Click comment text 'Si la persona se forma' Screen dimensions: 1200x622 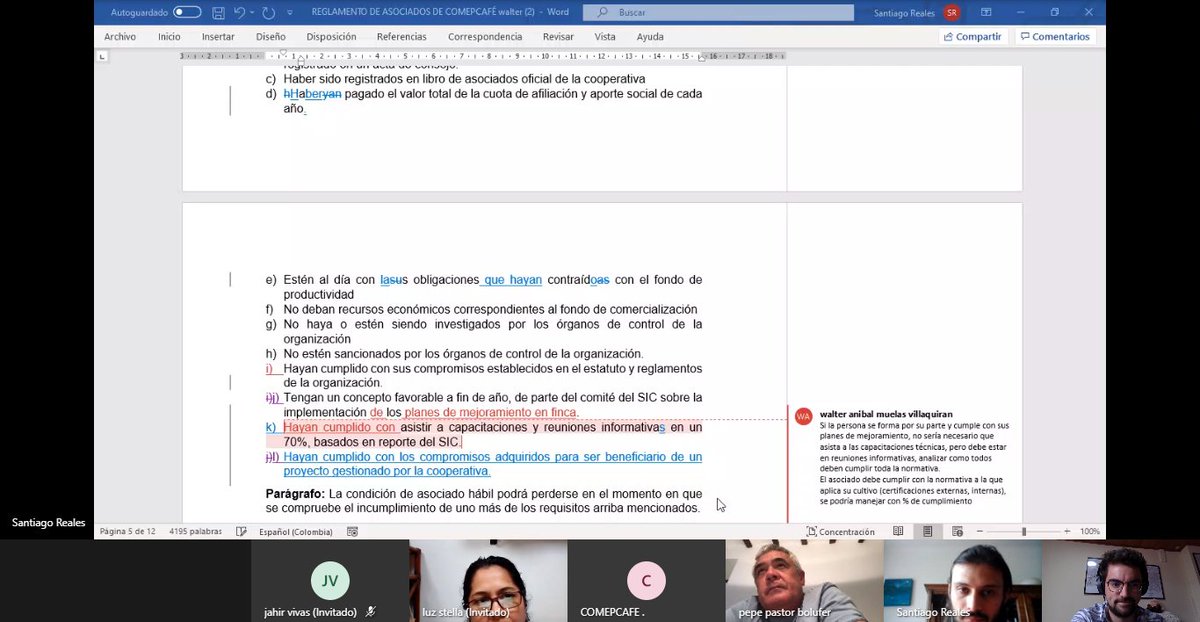pyautogui.click(x=858, y=425)
